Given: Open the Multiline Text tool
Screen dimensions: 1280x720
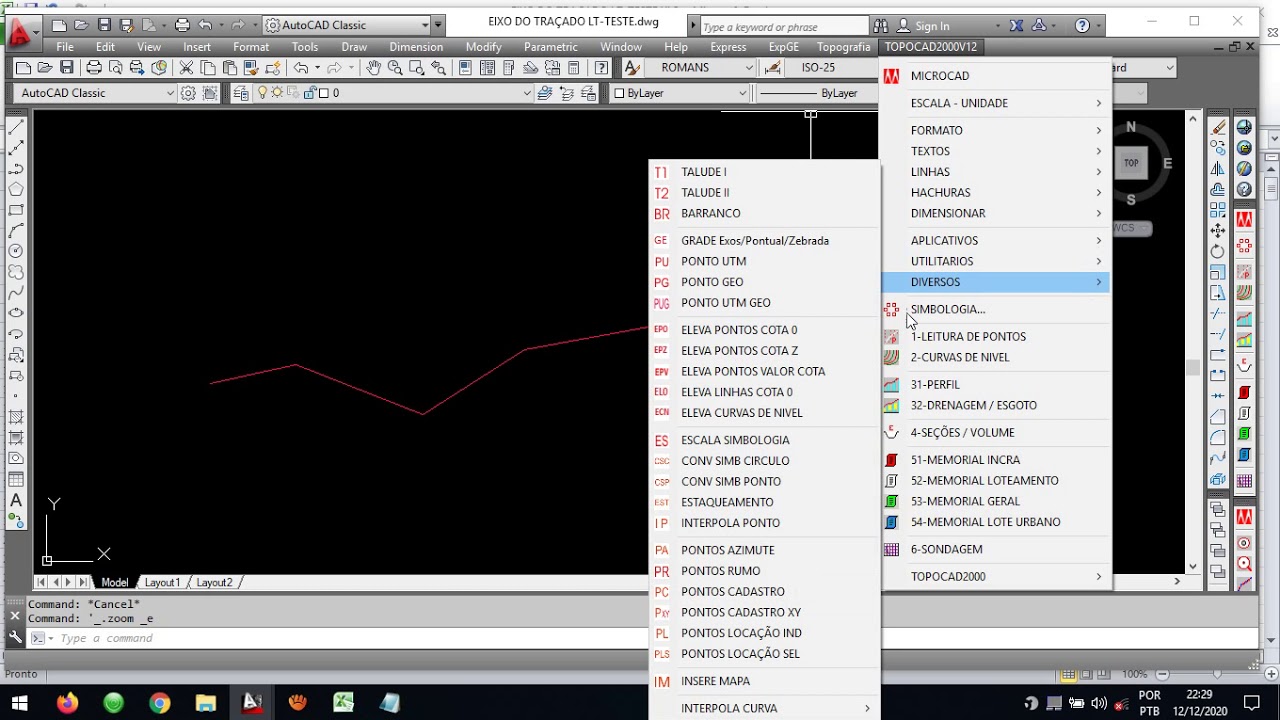Looking at the screenshot, I should point(16,500).
